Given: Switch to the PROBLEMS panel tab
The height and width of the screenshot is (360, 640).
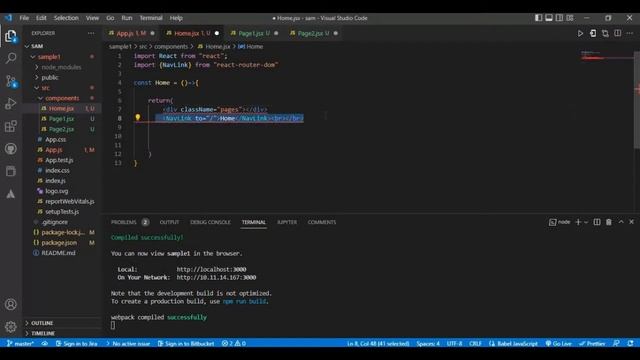Looking at the screenshot, I should [129, 222].
